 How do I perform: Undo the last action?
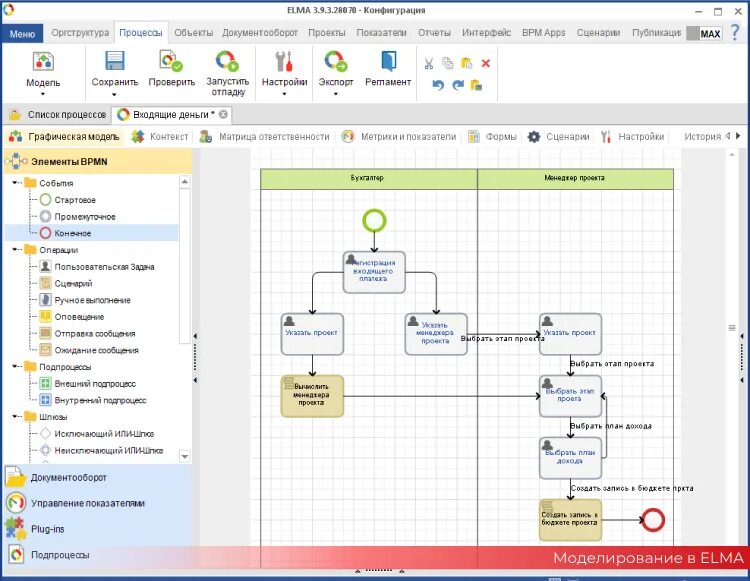(x=438, y=85)
